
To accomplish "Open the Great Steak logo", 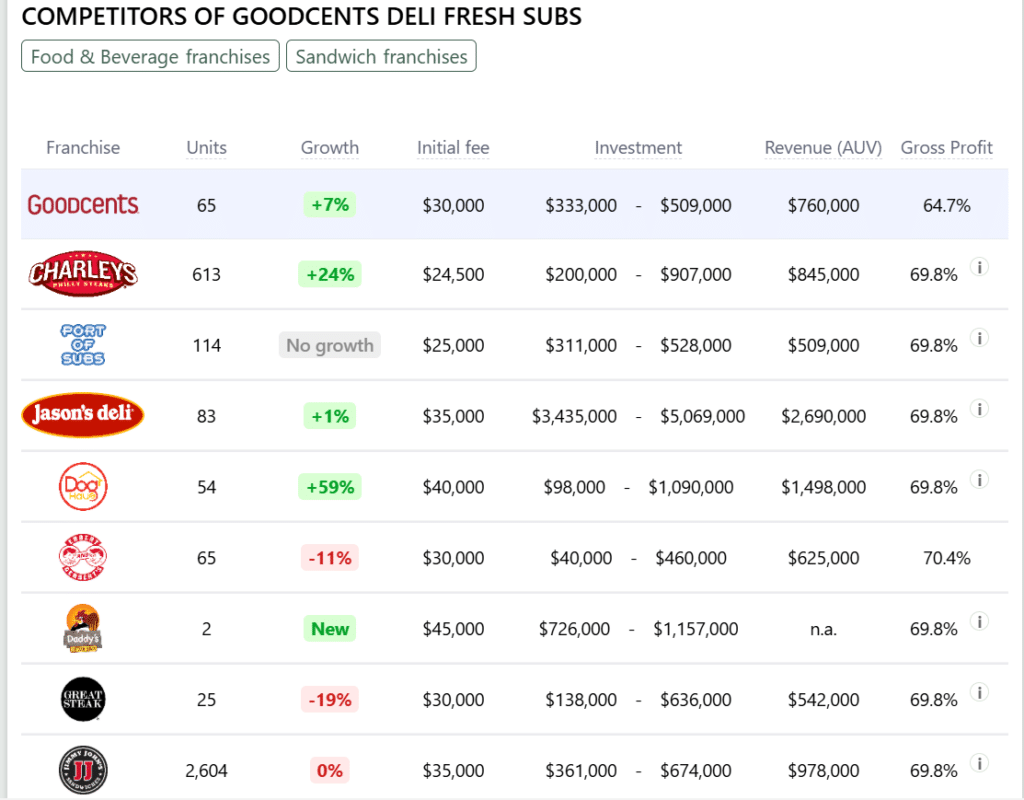I will tap(83, 699).
